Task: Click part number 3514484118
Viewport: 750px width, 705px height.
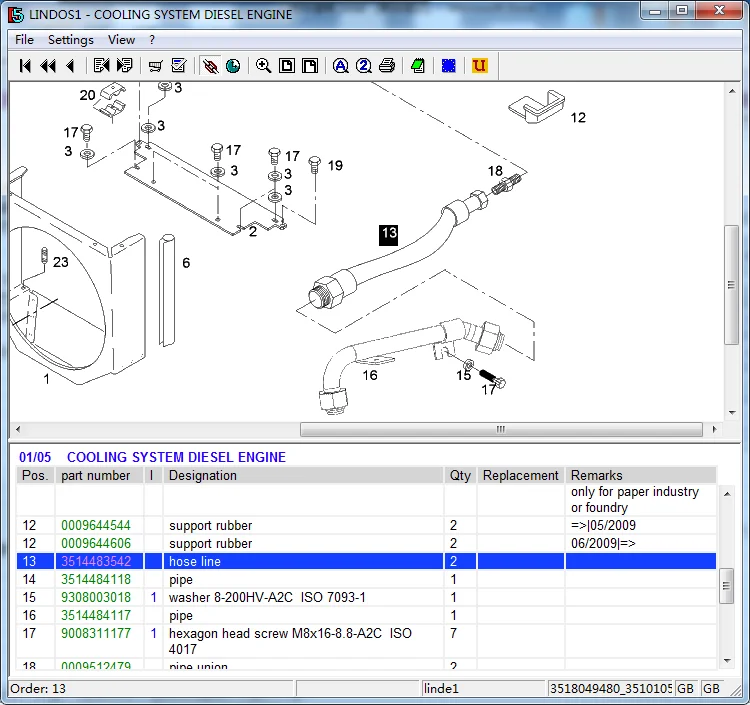Action: pos(96,579)
